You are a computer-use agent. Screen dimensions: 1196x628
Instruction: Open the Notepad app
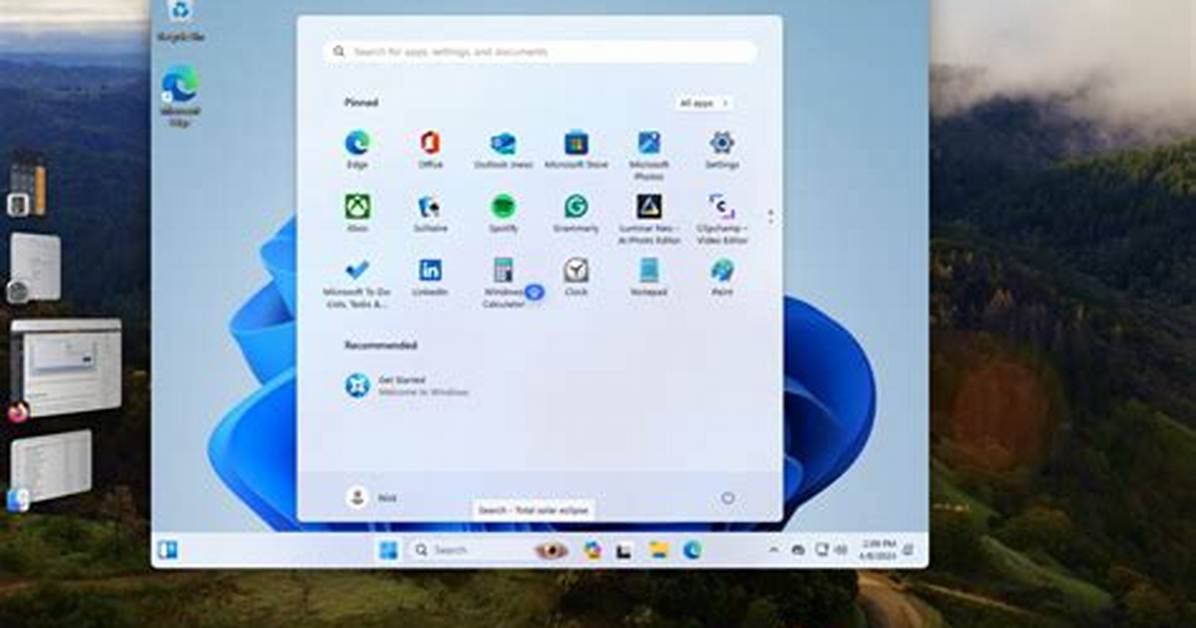click(649, 277)
